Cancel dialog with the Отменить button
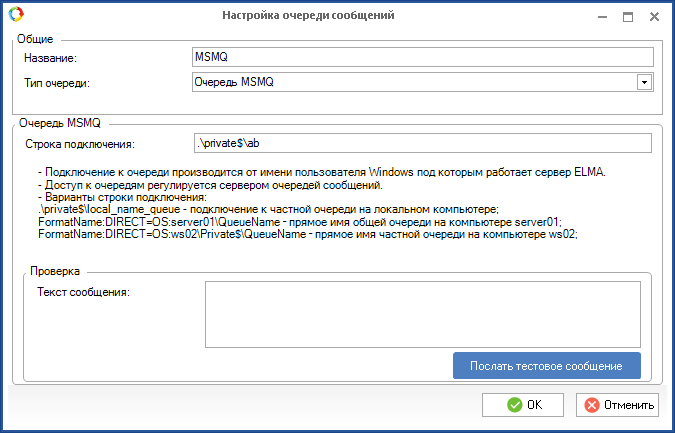Viewport: 675px width, 433px height. (x=617, y=405)
